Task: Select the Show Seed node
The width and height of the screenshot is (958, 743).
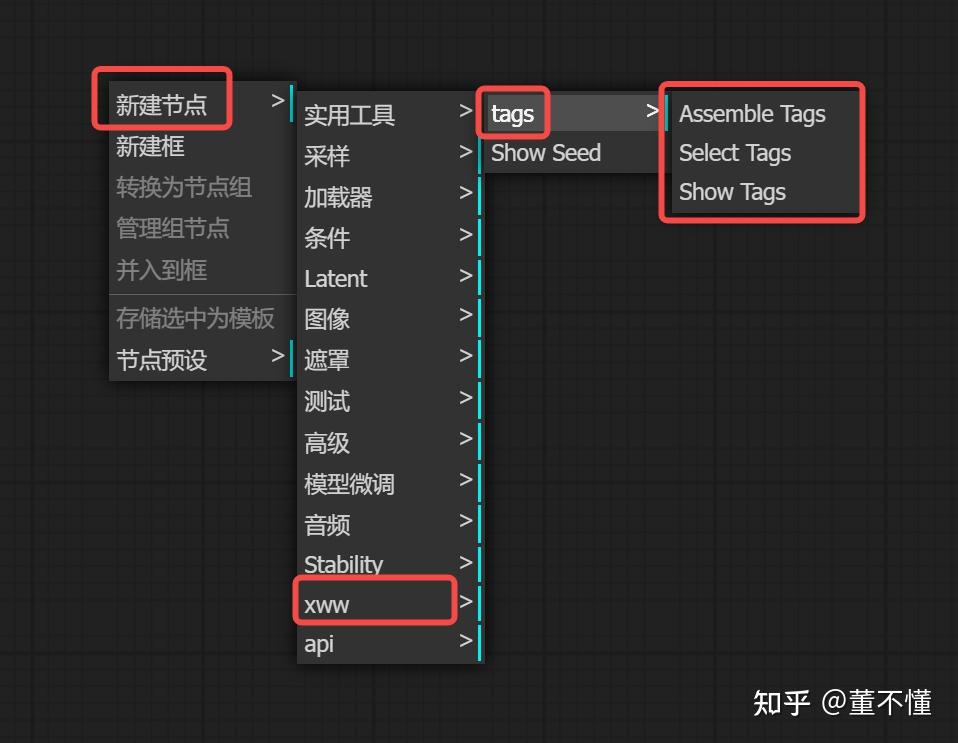Action: coord(546,152)
